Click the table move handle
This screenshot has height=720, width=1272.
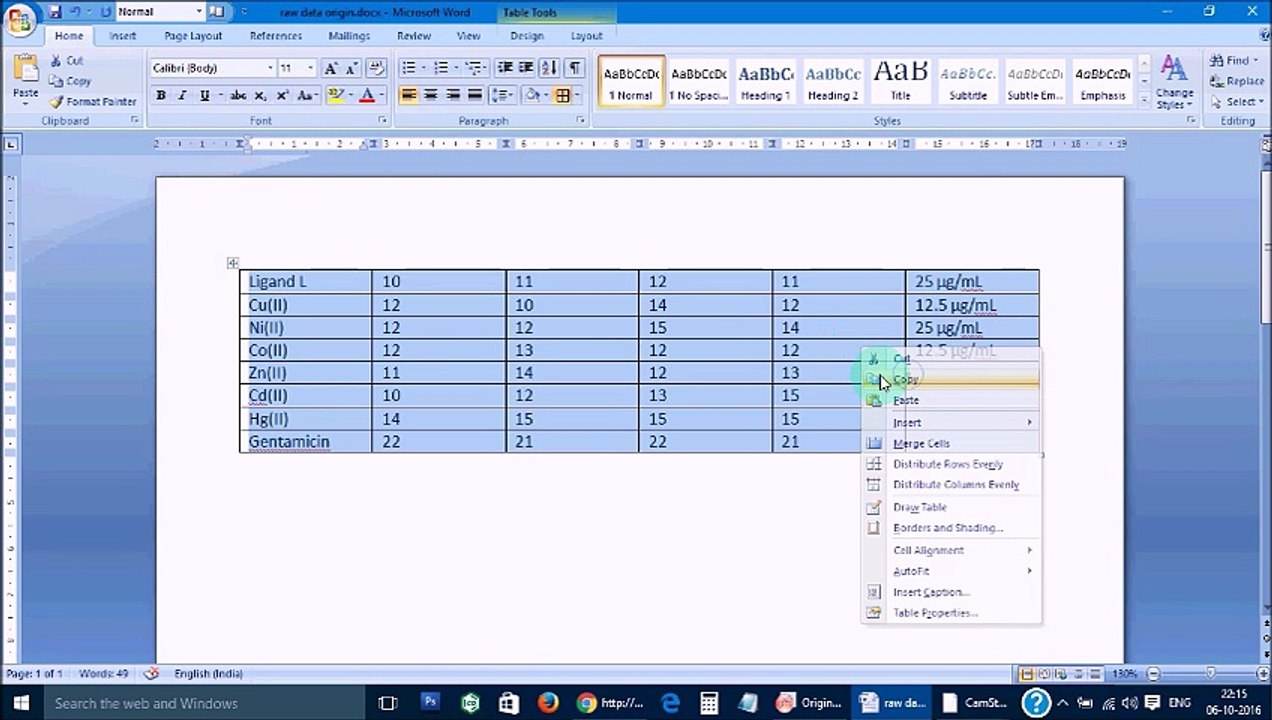pos(232,263)
